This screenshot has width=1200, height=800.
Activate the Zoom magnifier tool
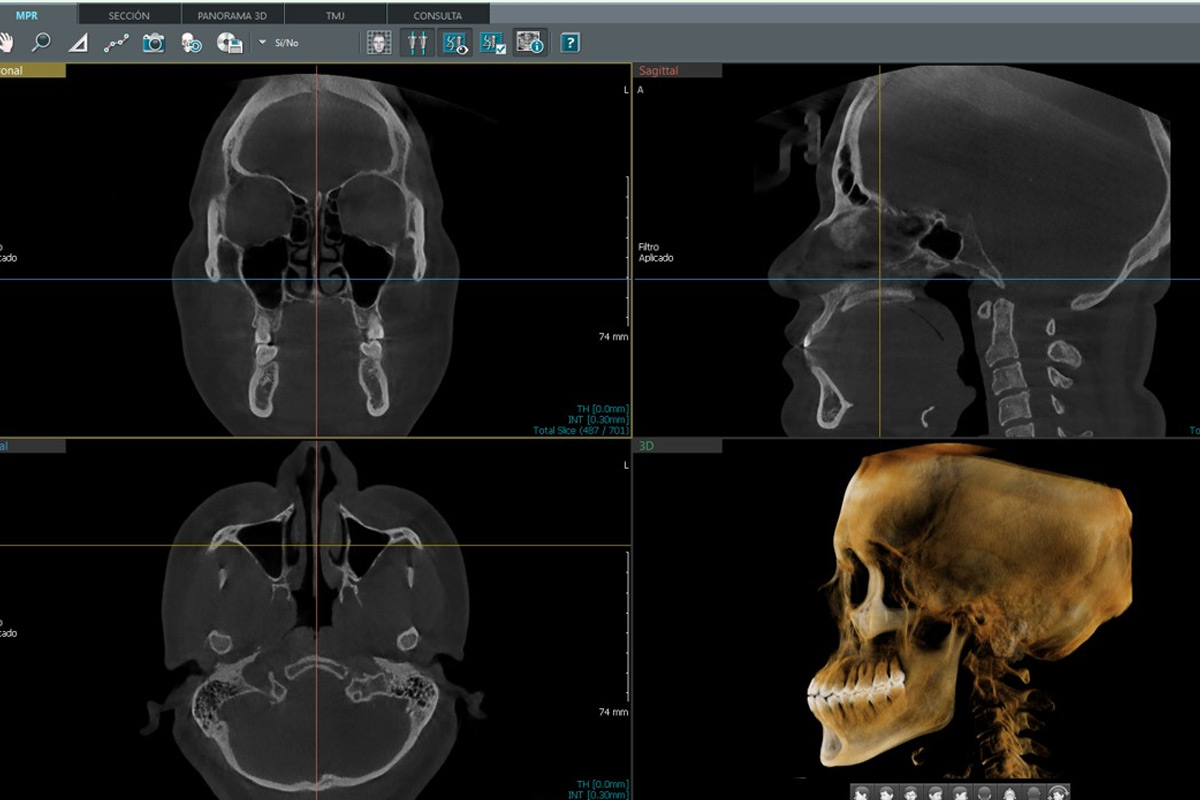41,43
